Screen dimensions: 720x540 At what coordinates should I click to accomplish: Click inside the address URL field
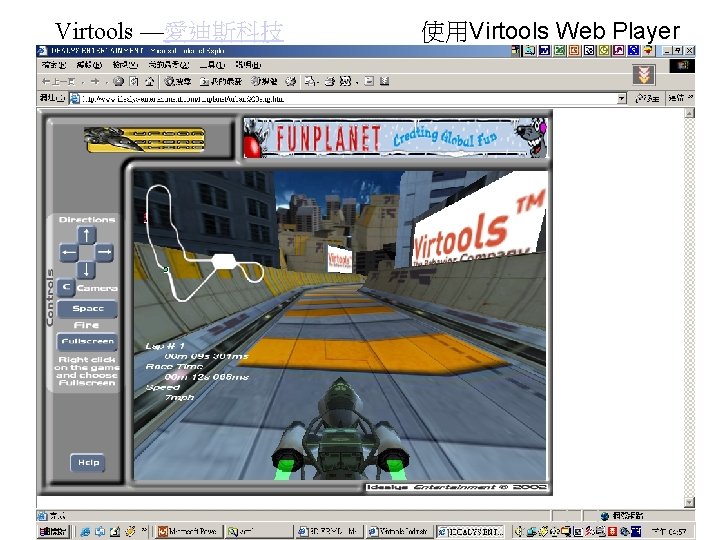(348, 98)
